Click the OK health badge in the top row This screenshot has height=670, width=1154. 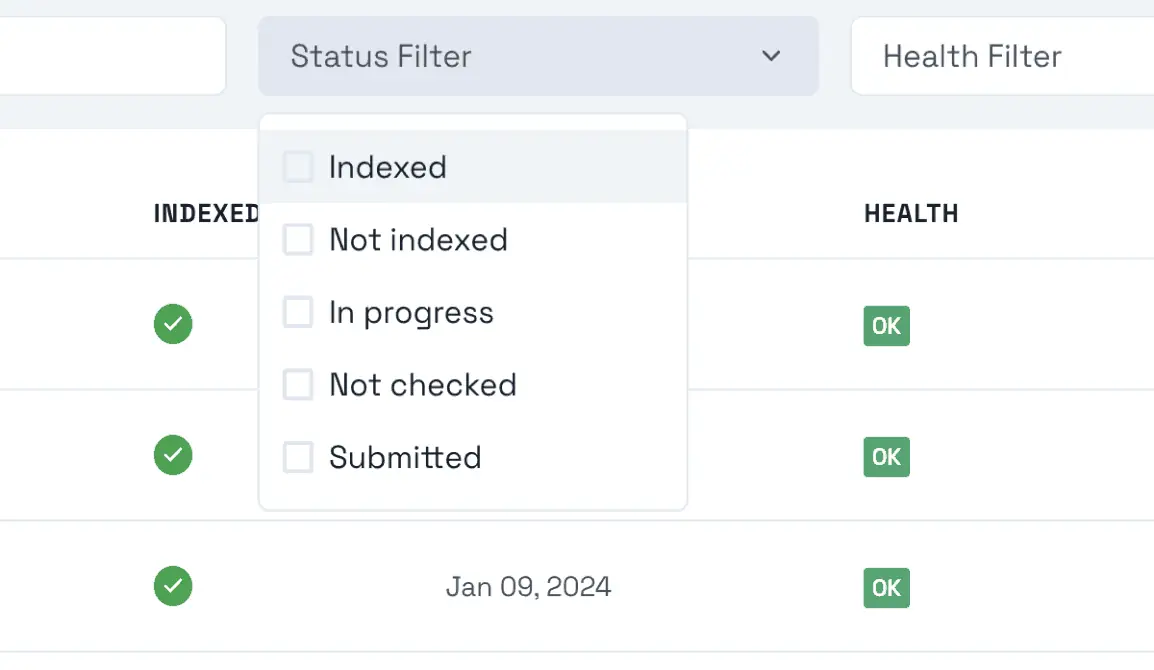click(886, 326)
